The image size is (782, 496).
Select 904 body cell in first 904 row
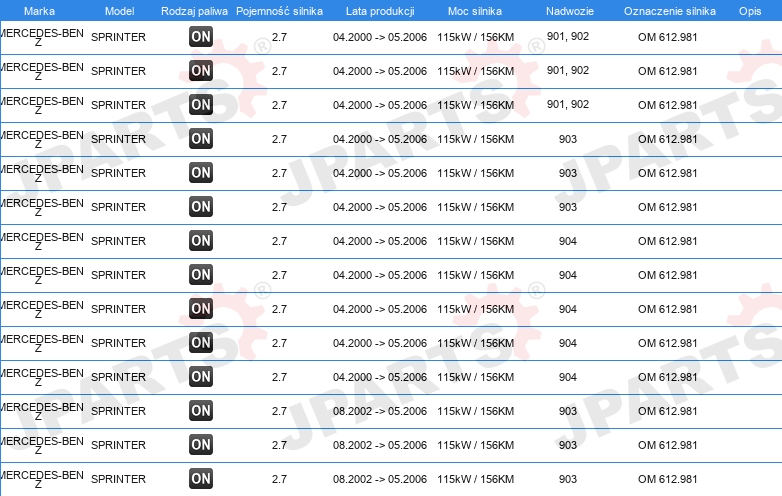point(568,241)
